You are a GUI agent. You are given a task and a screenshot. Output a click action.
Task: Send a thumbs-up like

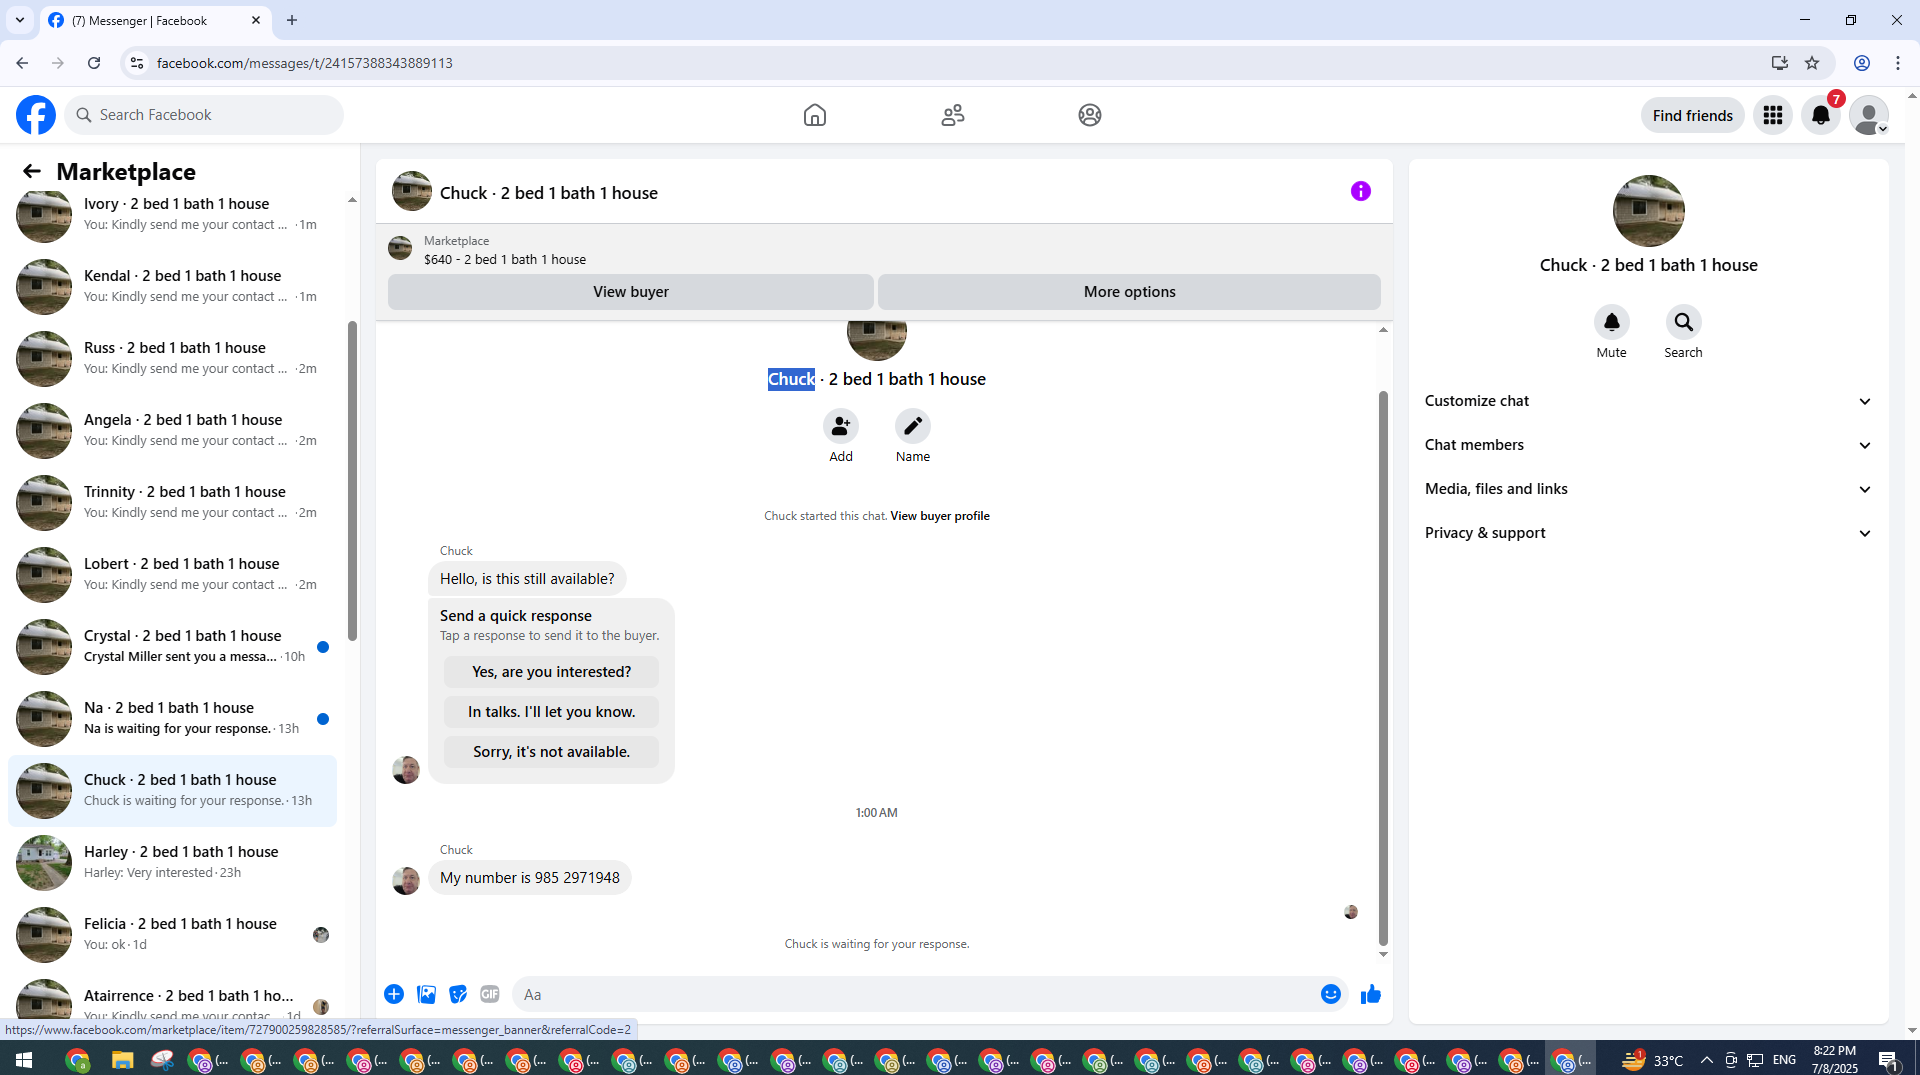1371,994
